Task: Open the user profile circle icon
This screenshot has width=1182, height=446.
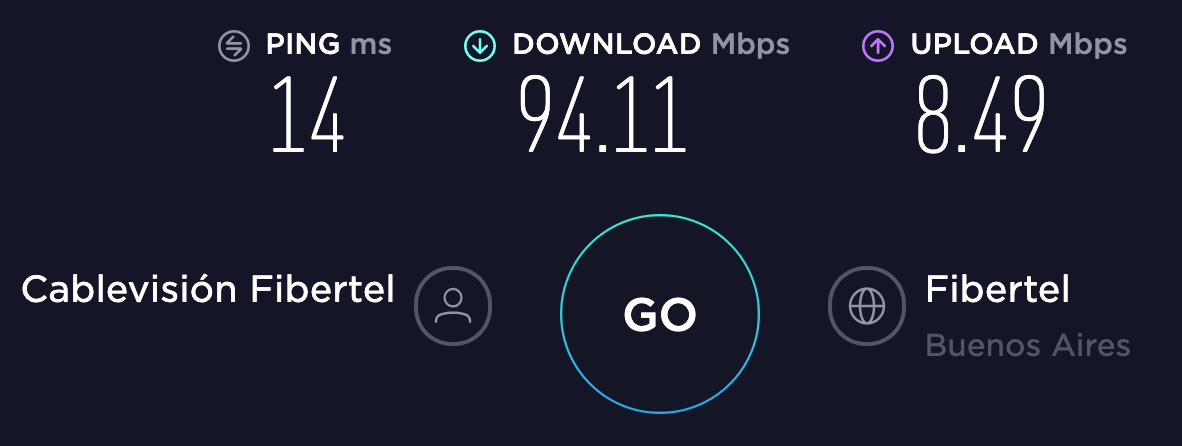Action: 453,306
